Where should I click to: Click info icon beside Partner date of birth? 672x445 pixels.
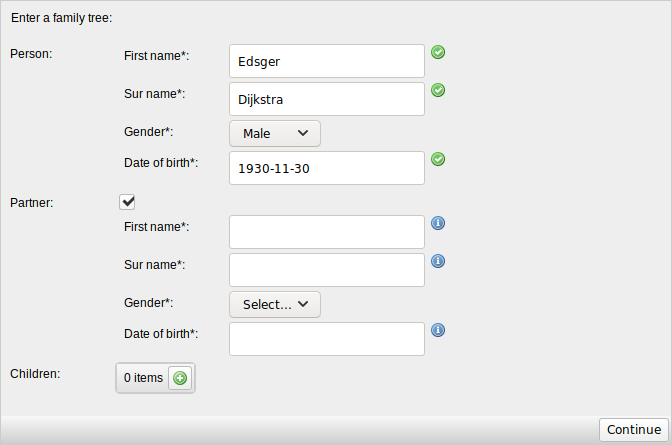click(438, 330)
